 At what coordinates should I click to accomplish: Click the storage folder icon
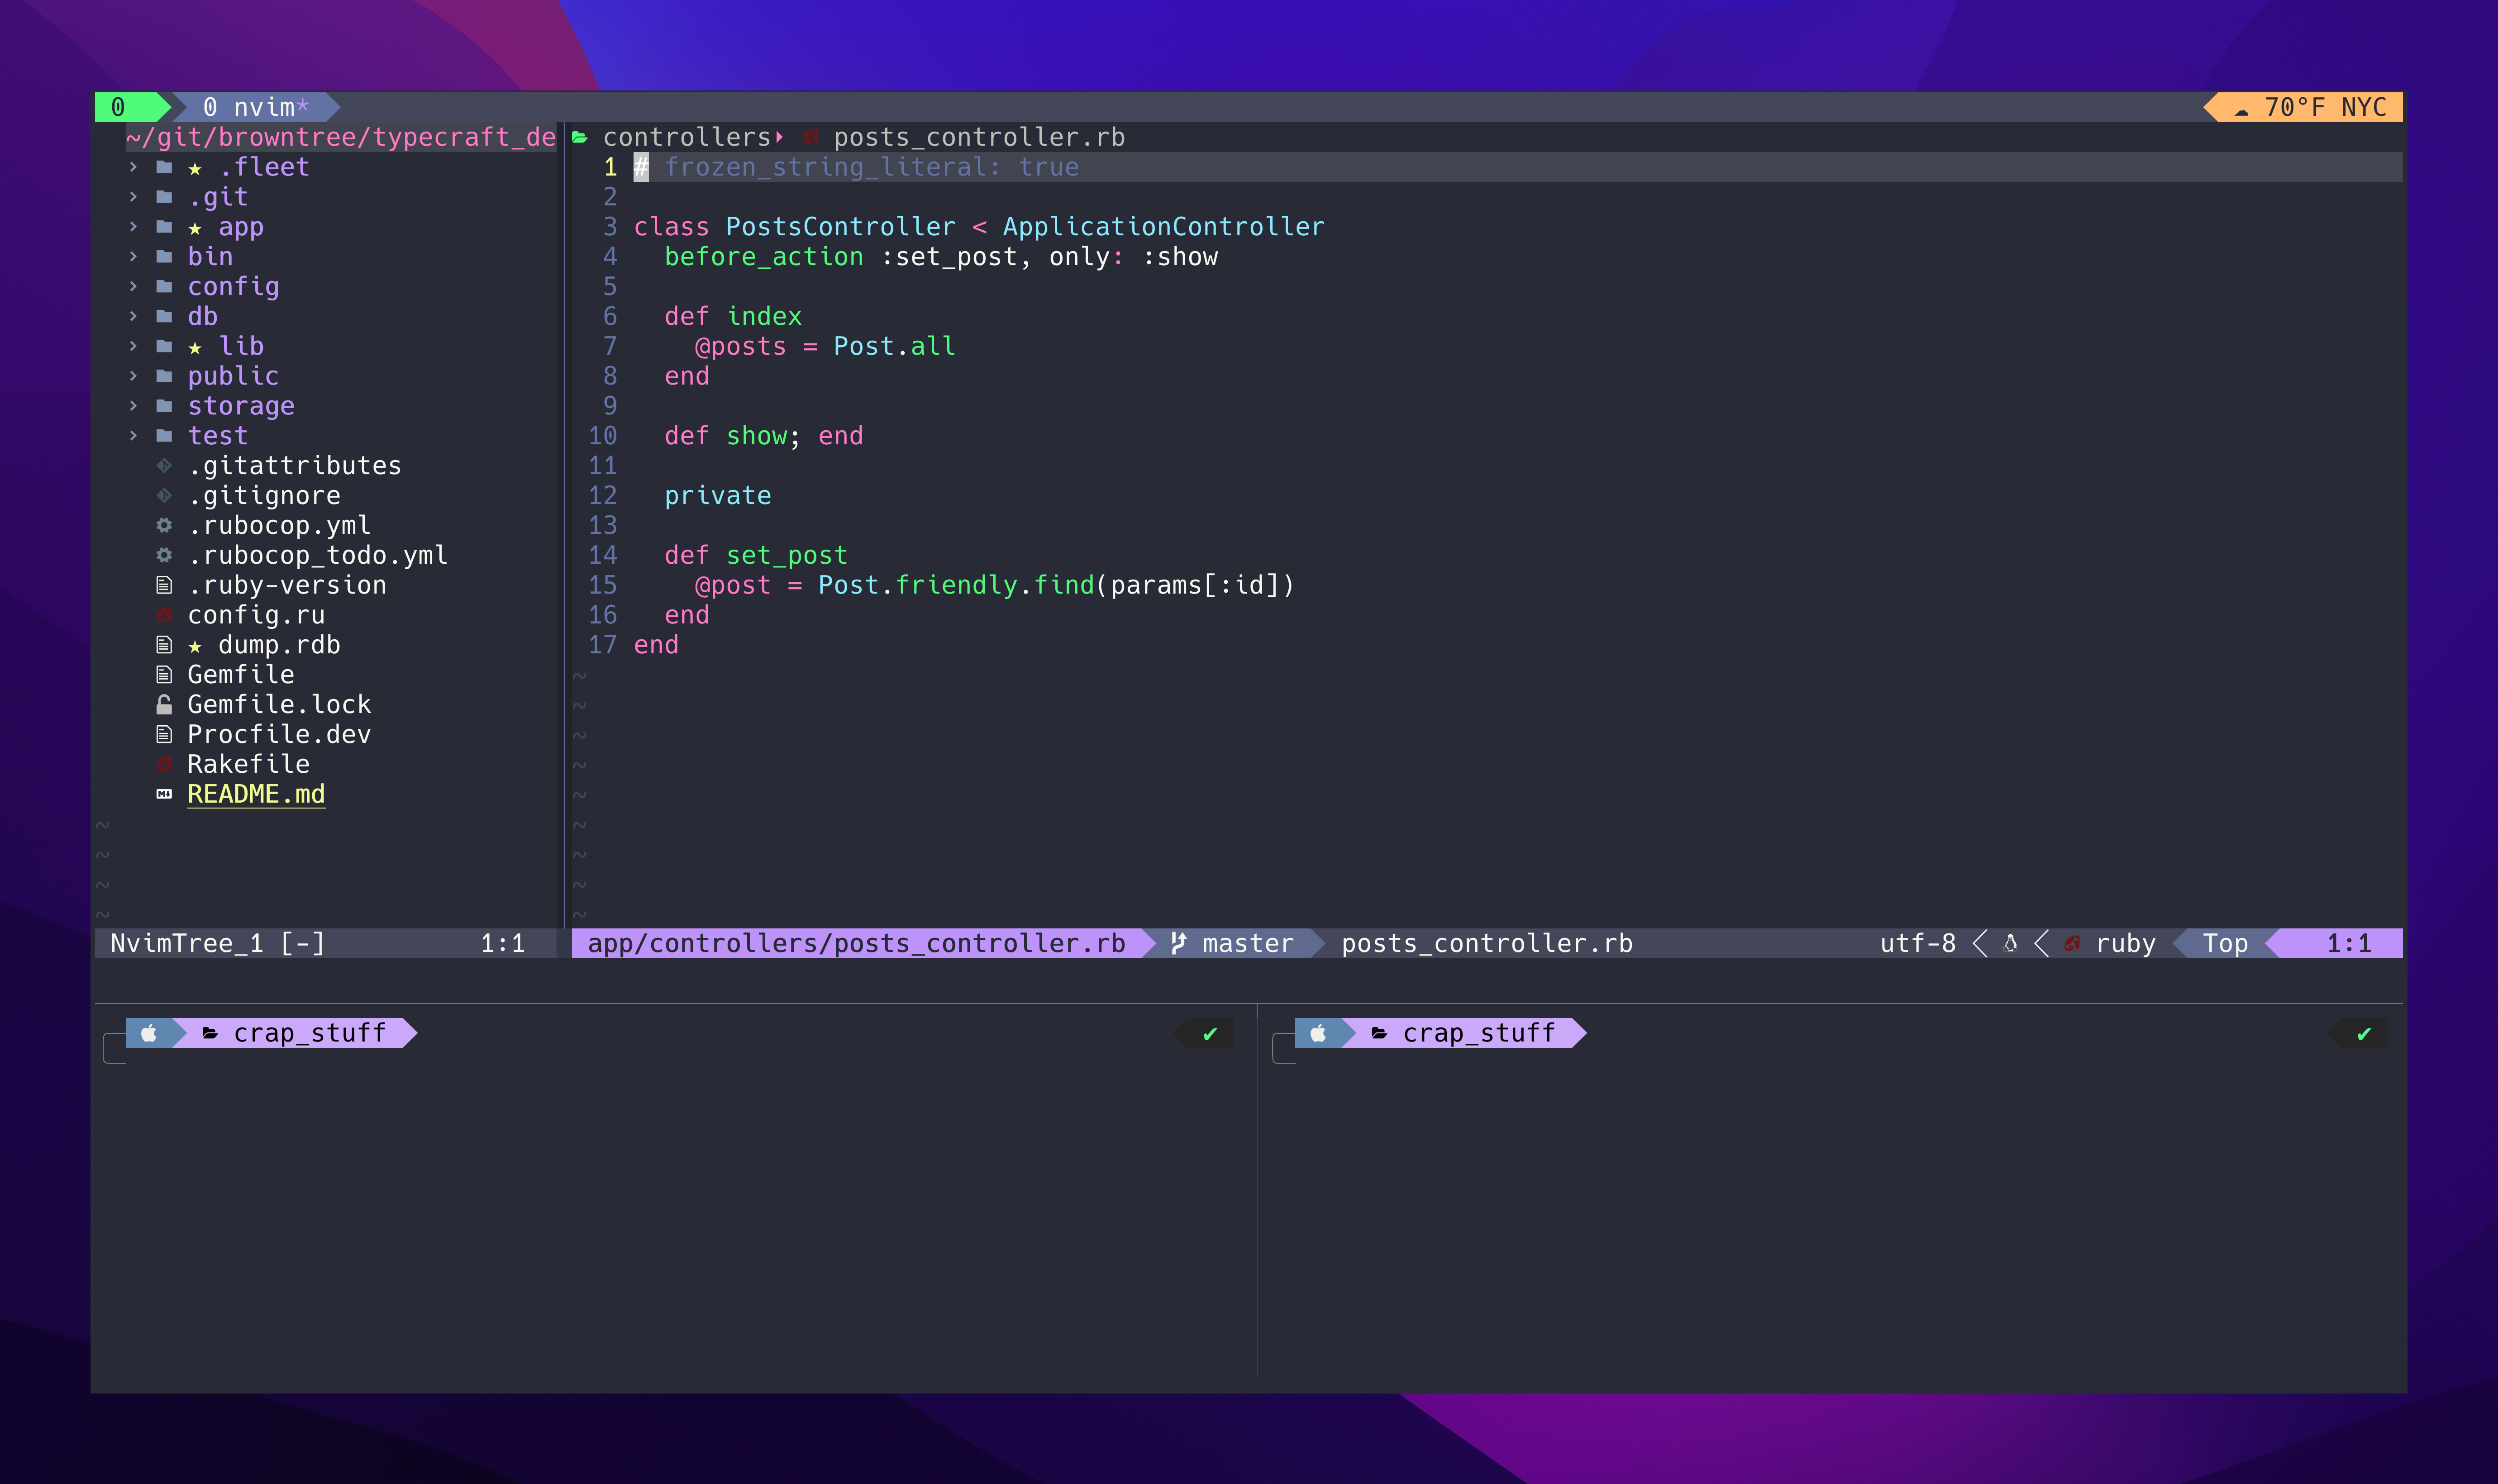click(x=164, y=406)
